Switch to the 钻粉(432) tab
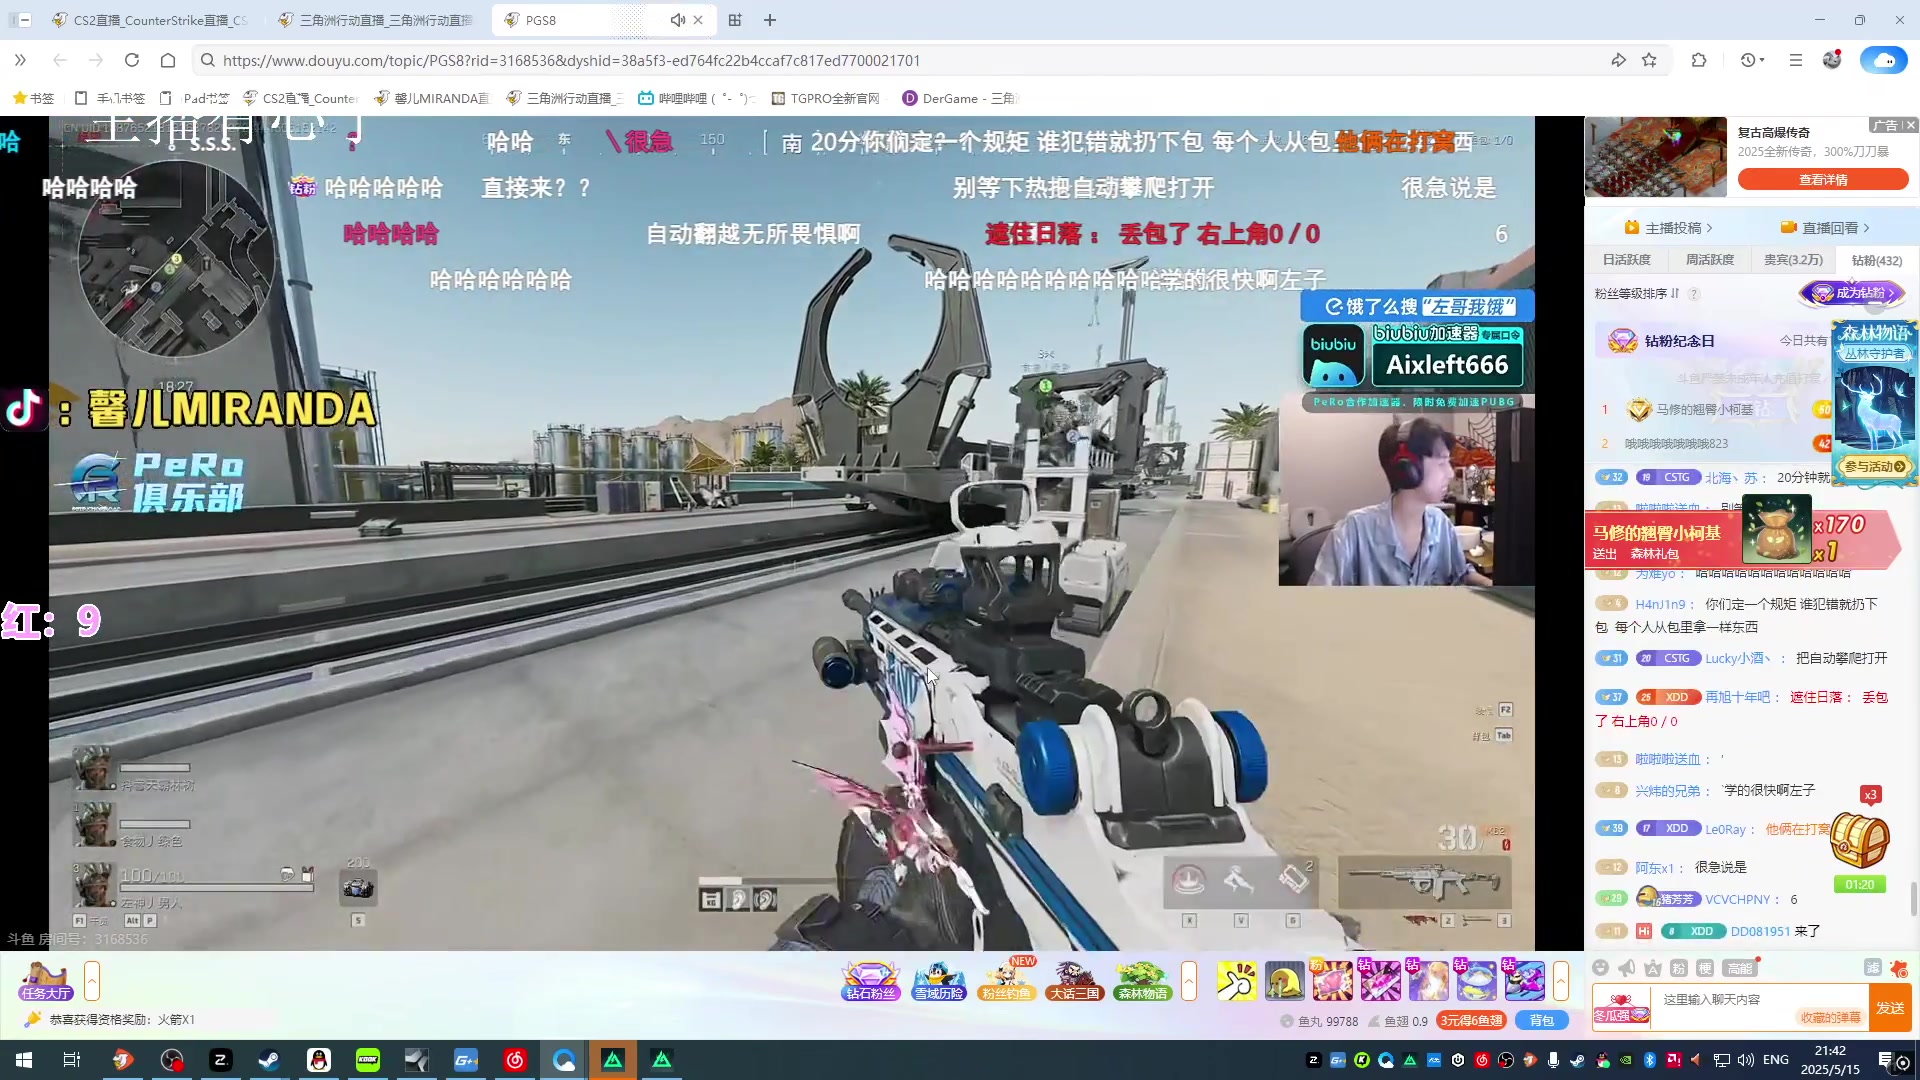Image resolution: width=1920 pixels, height=1080 pixels. (1877, 260)
